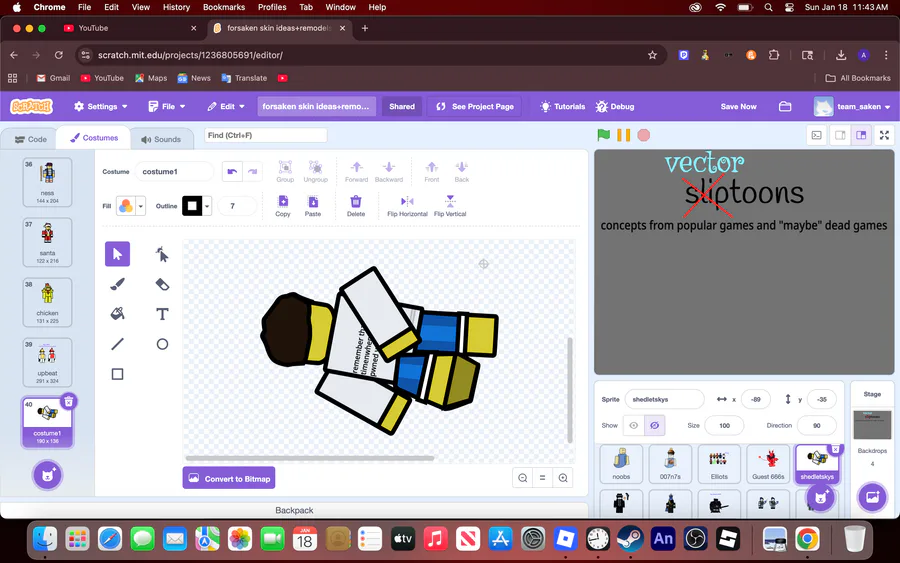Screen dimensions: 900x563
Task: Open the Profiles menu in menu bar
Action: pyautogui.click(x=272, y=7)
